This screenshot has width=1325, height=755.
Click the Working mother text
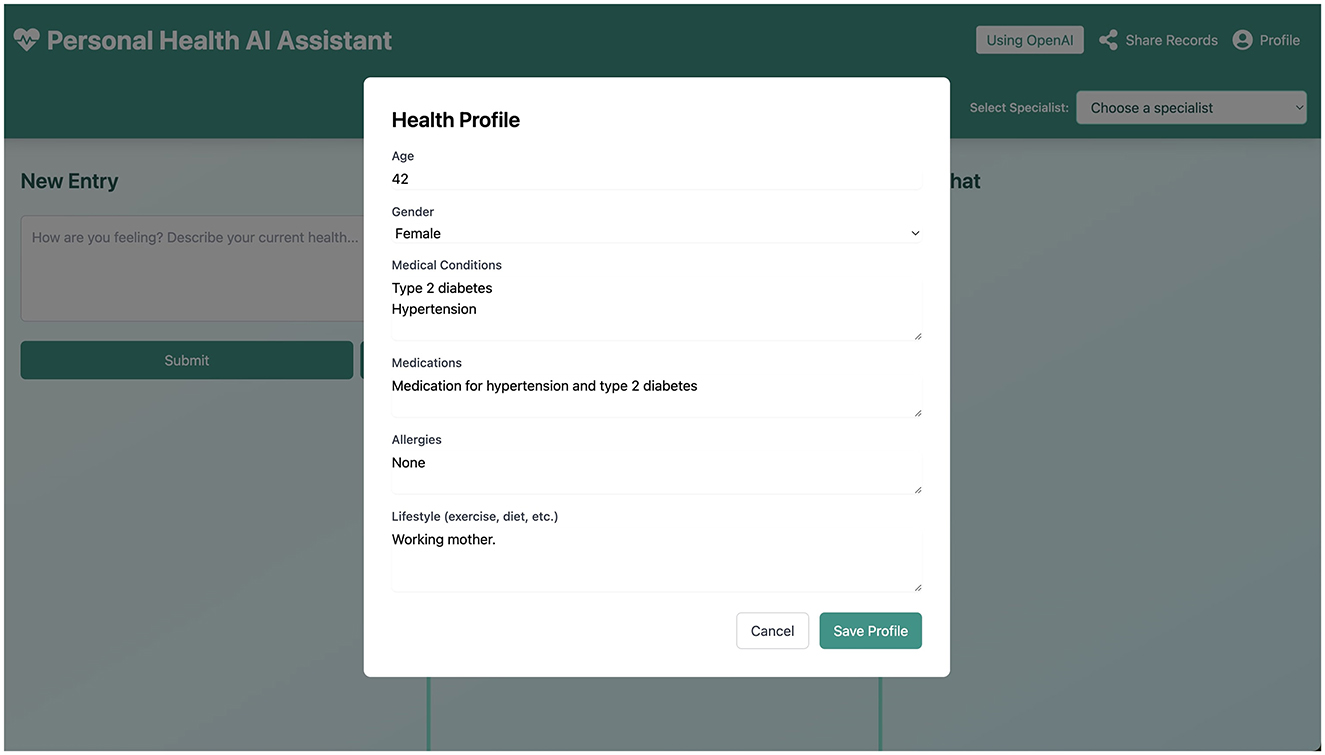tap(444, 539)
